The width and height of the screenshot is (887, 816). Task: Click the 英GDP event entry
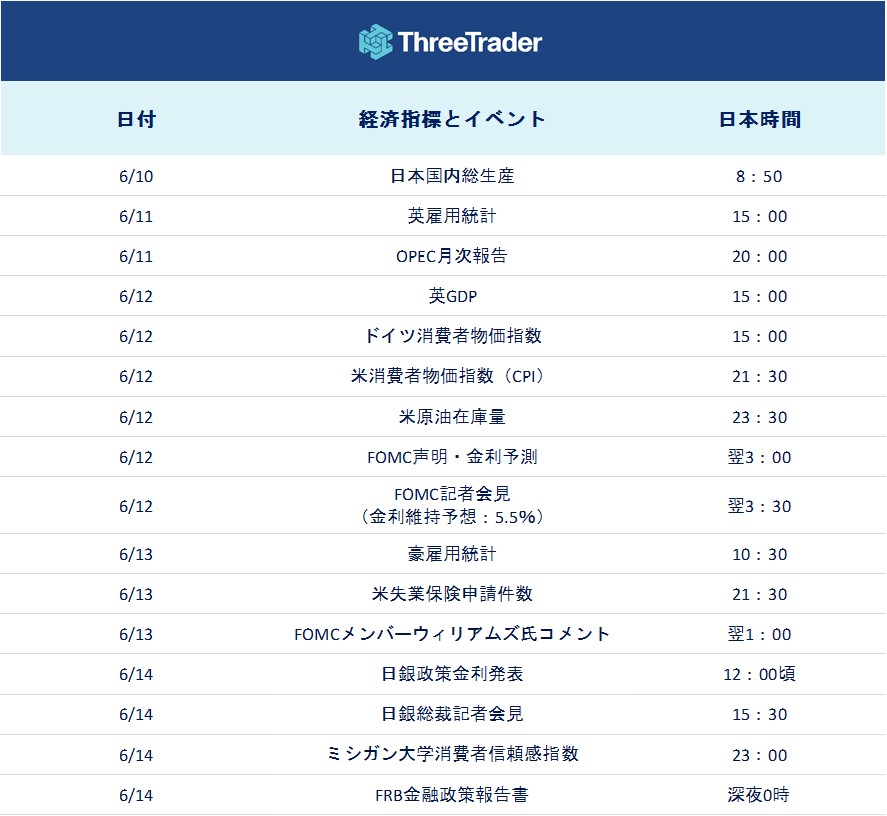click(452, 296)
